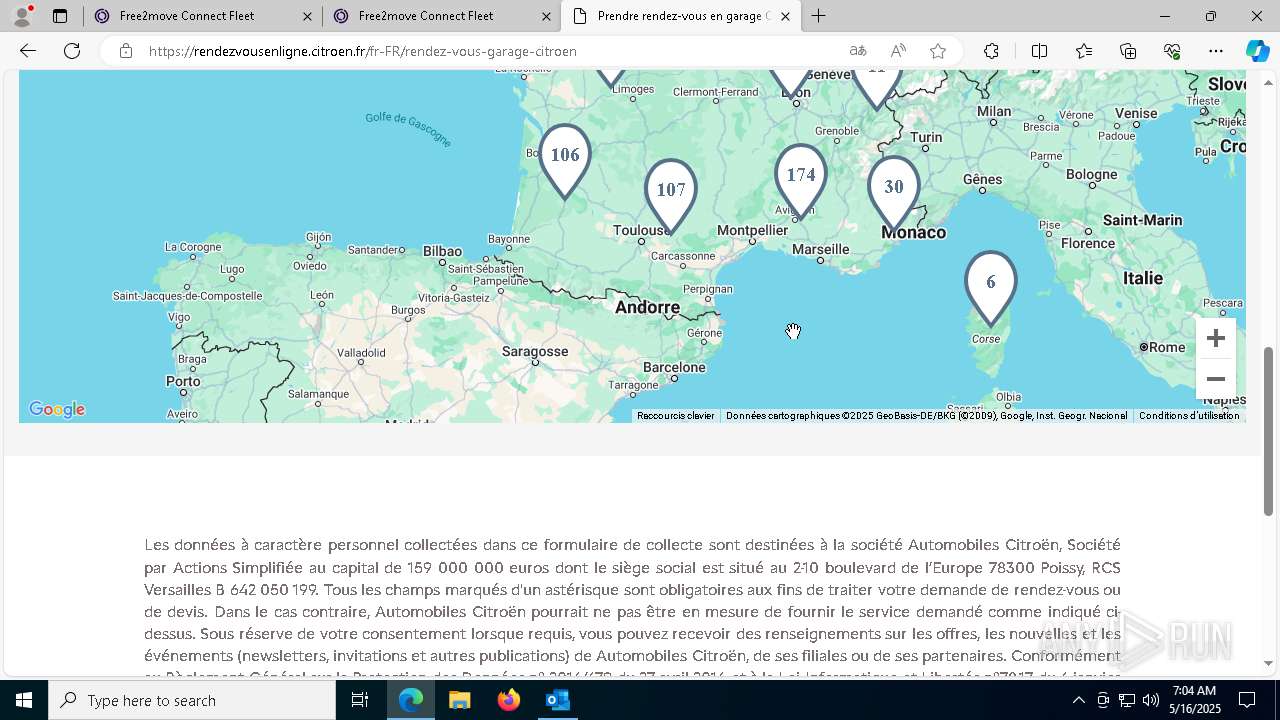Click the address bar URL
Screen dimensions: 1280x720
(363, 51)
